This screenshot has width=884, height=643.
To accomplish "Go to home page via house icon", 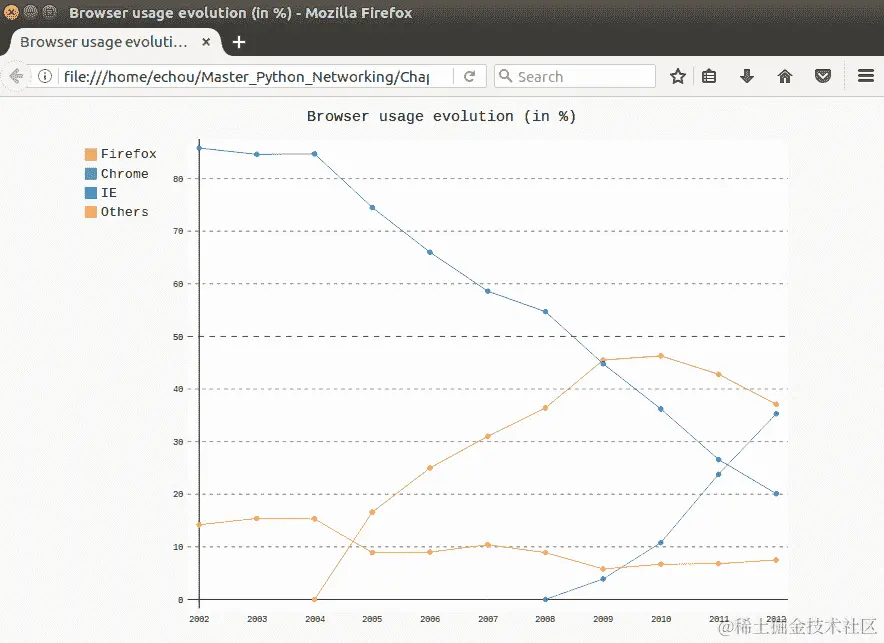I will [x=785, y=76].
